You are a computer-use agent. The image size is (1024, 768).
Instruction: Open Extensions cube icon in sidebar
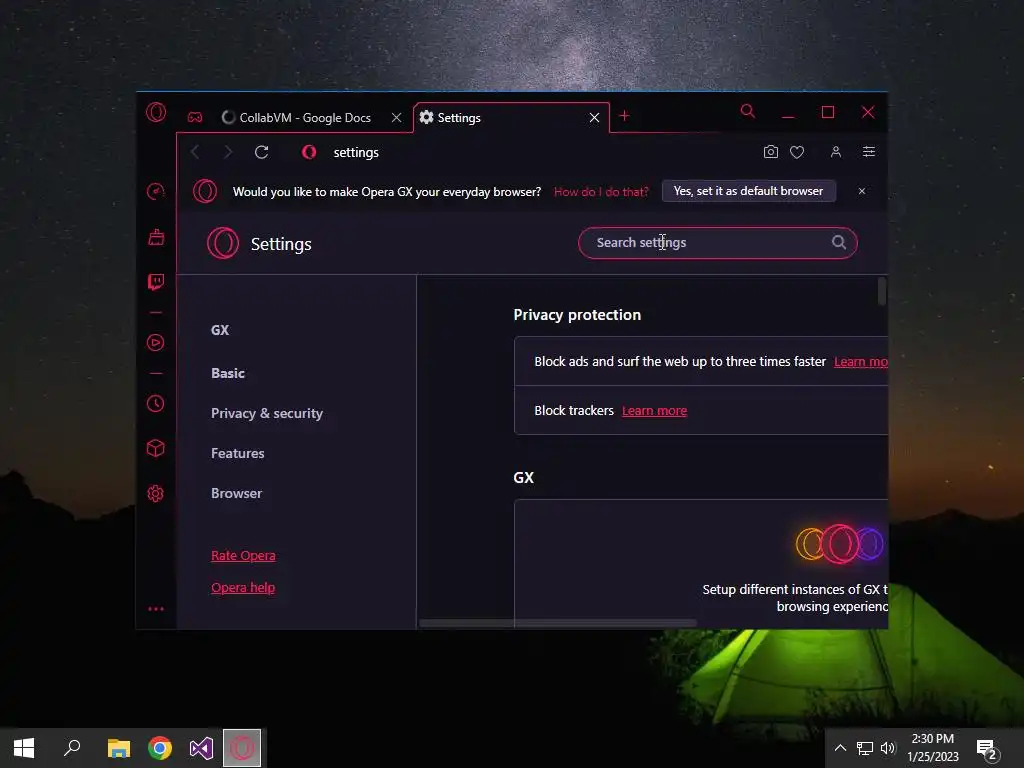(155, 448)
